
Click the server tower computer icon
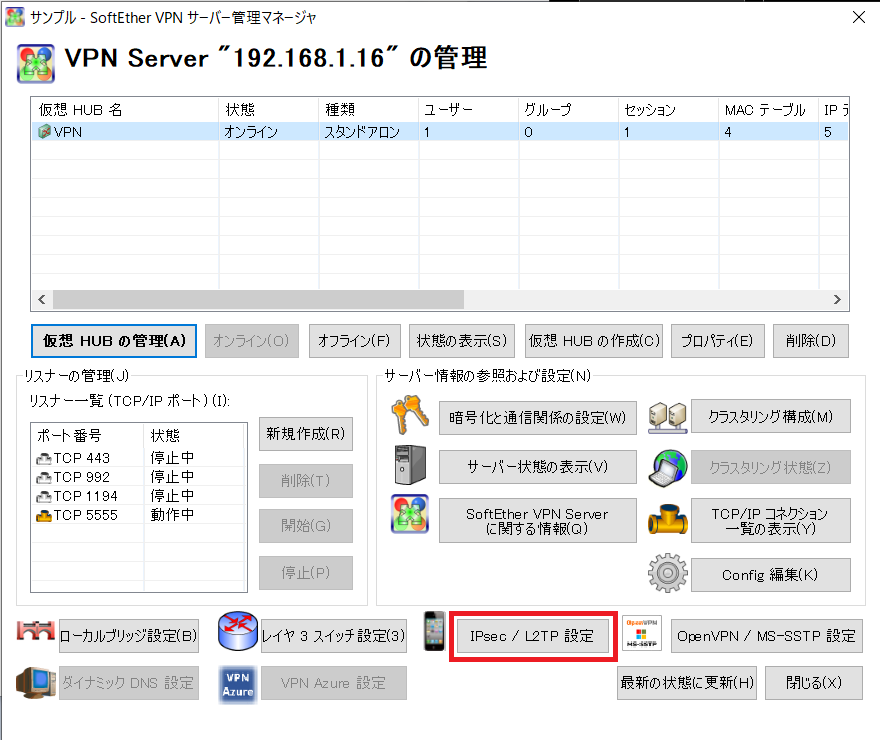click(x=410, y=465)
